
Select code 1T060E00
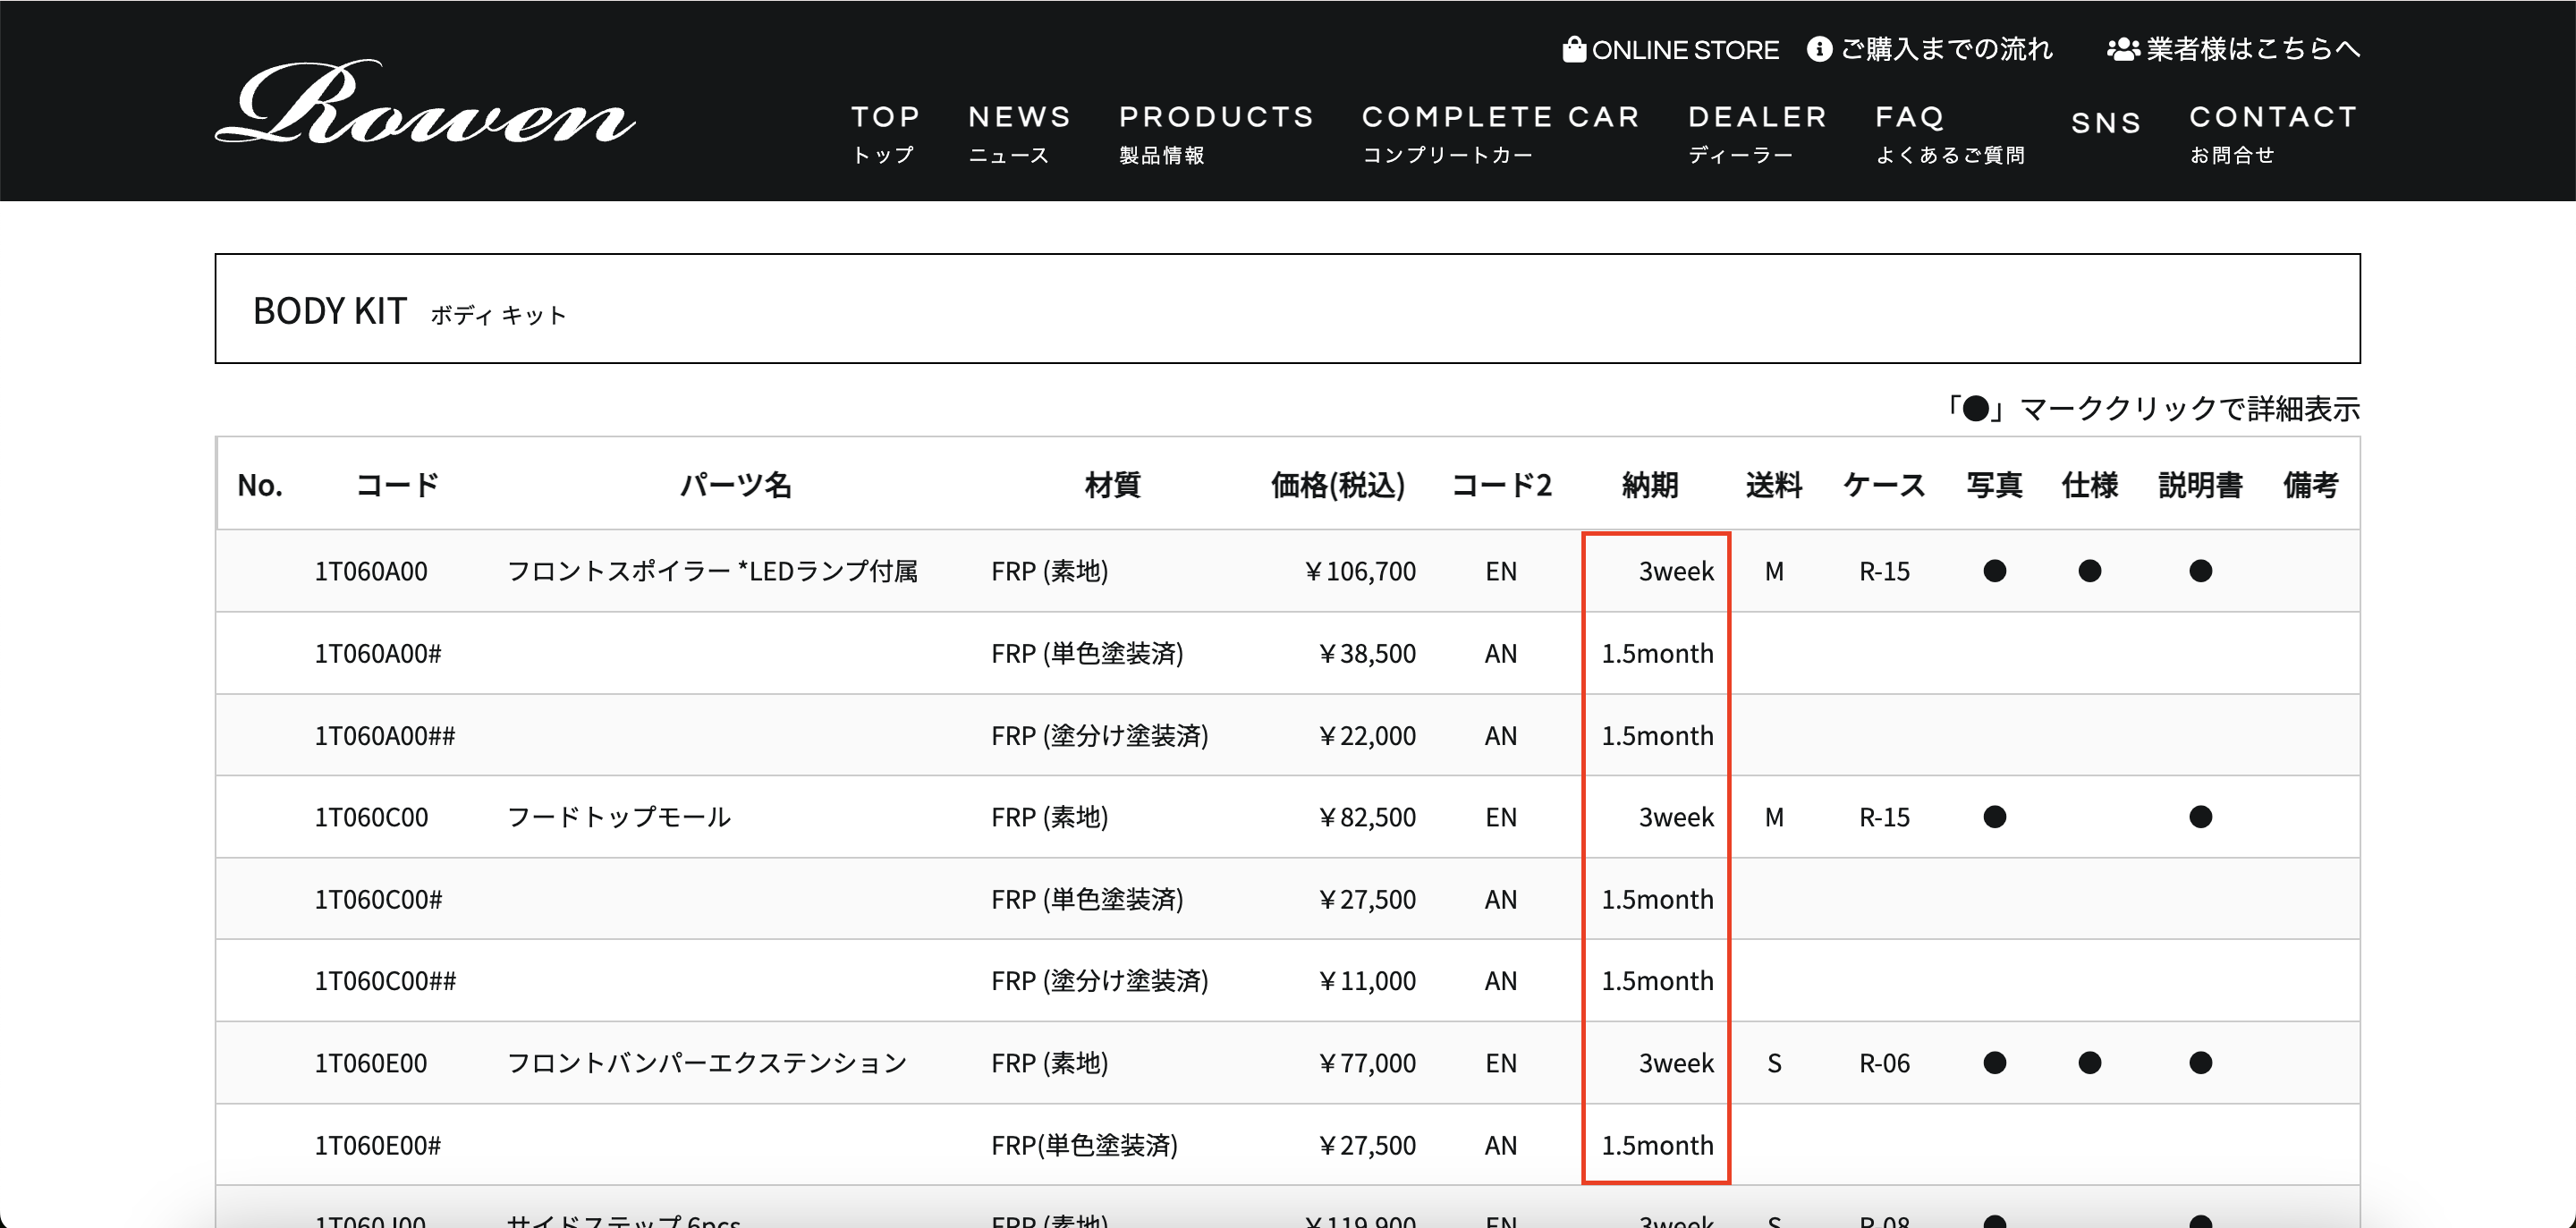click(371, 1063)
